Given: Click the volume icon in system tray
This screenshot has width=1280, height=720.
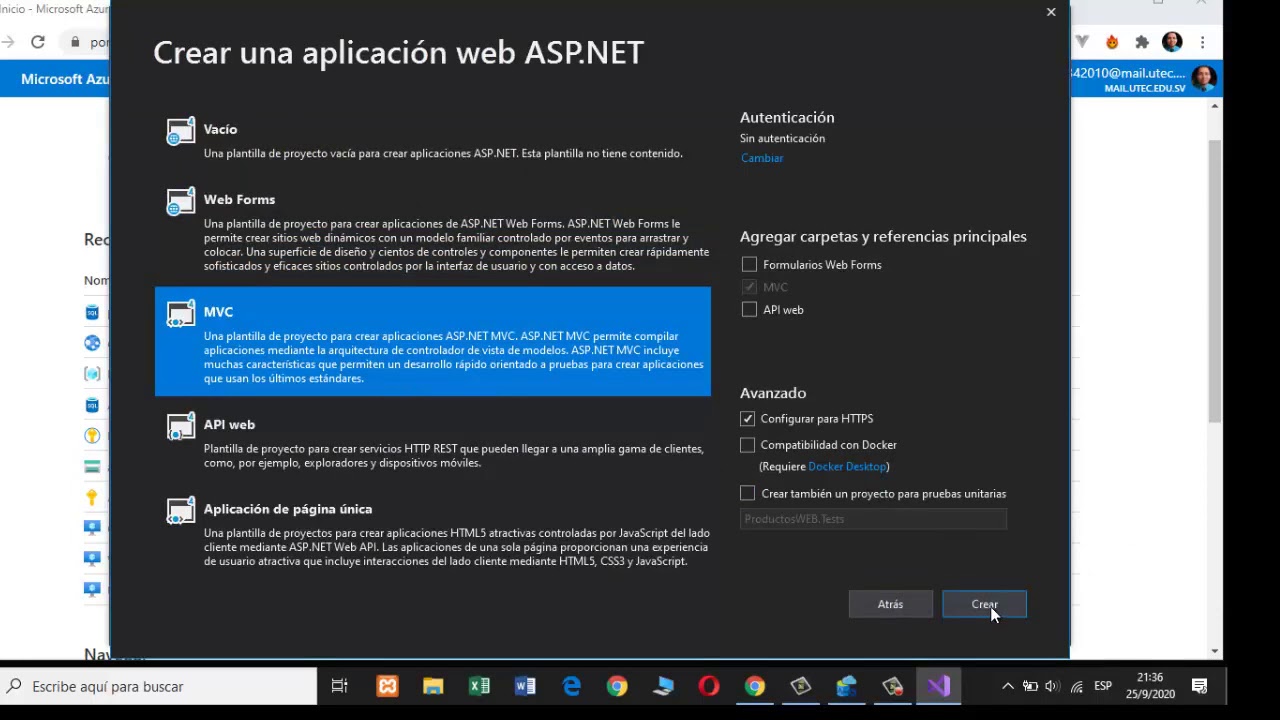Looking at the screenshot, I should (x=1052, y=686).
